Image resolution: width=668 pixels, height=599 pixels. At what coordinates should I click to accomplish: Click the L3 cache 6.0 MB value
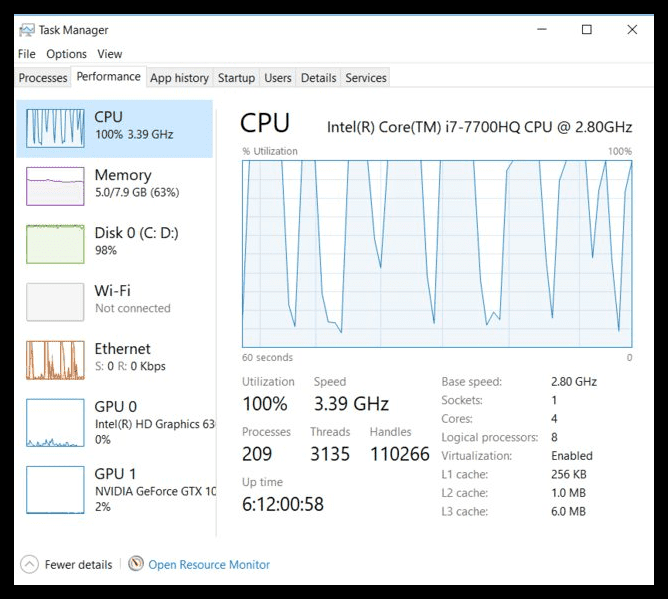(568, 512)
